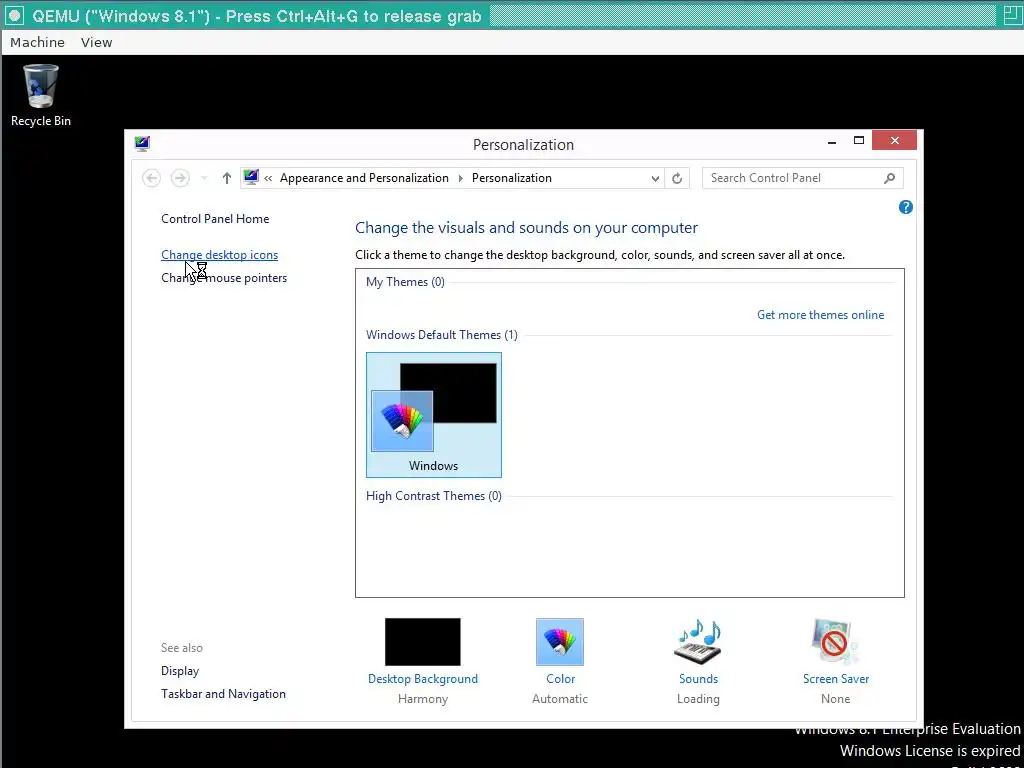Image resolution: width=1024 pixels, height=768 pixels.
Task: Open Taskbar and Navigation link
Action: click(x=223, y=694)
